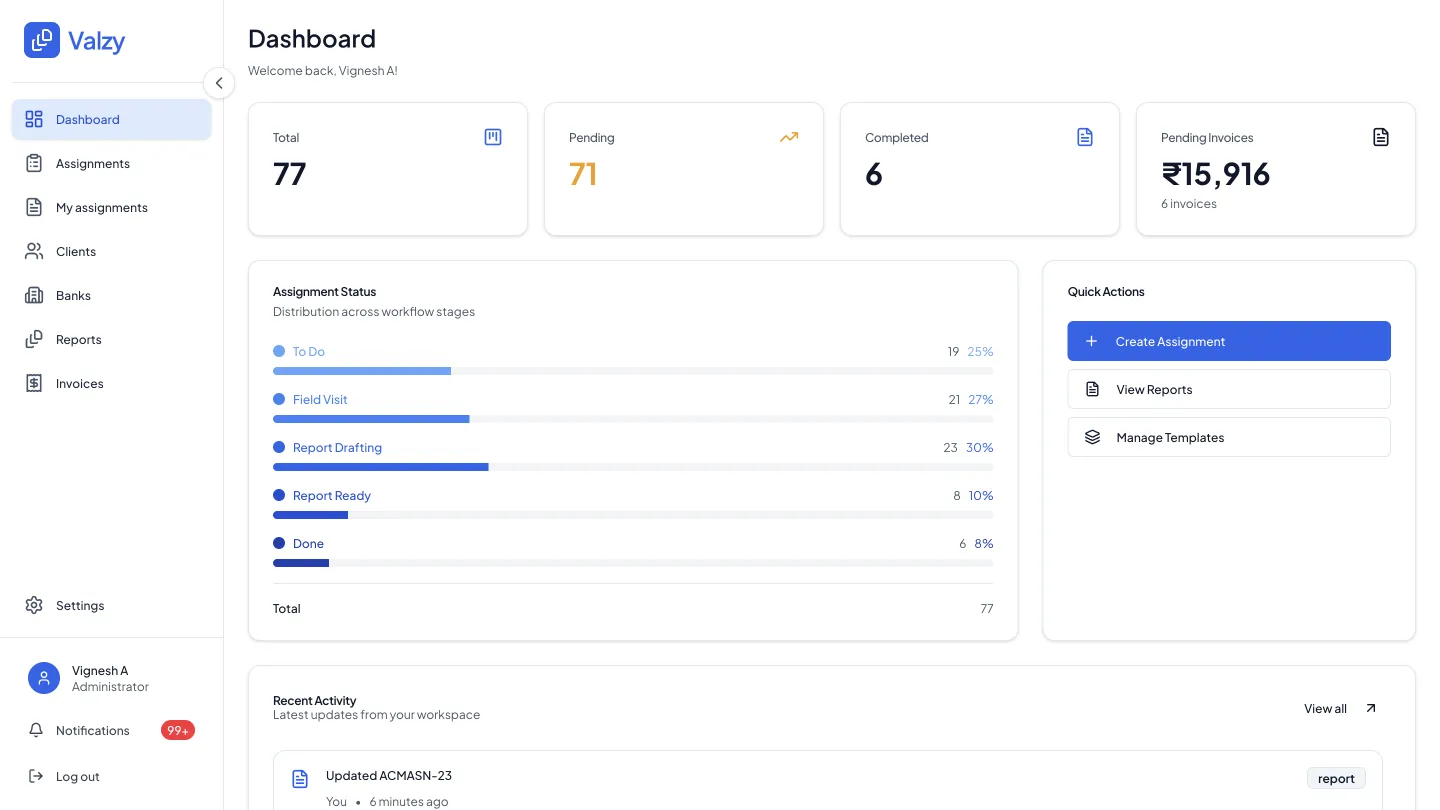Click the Manage Templates button

(1229, 437)
